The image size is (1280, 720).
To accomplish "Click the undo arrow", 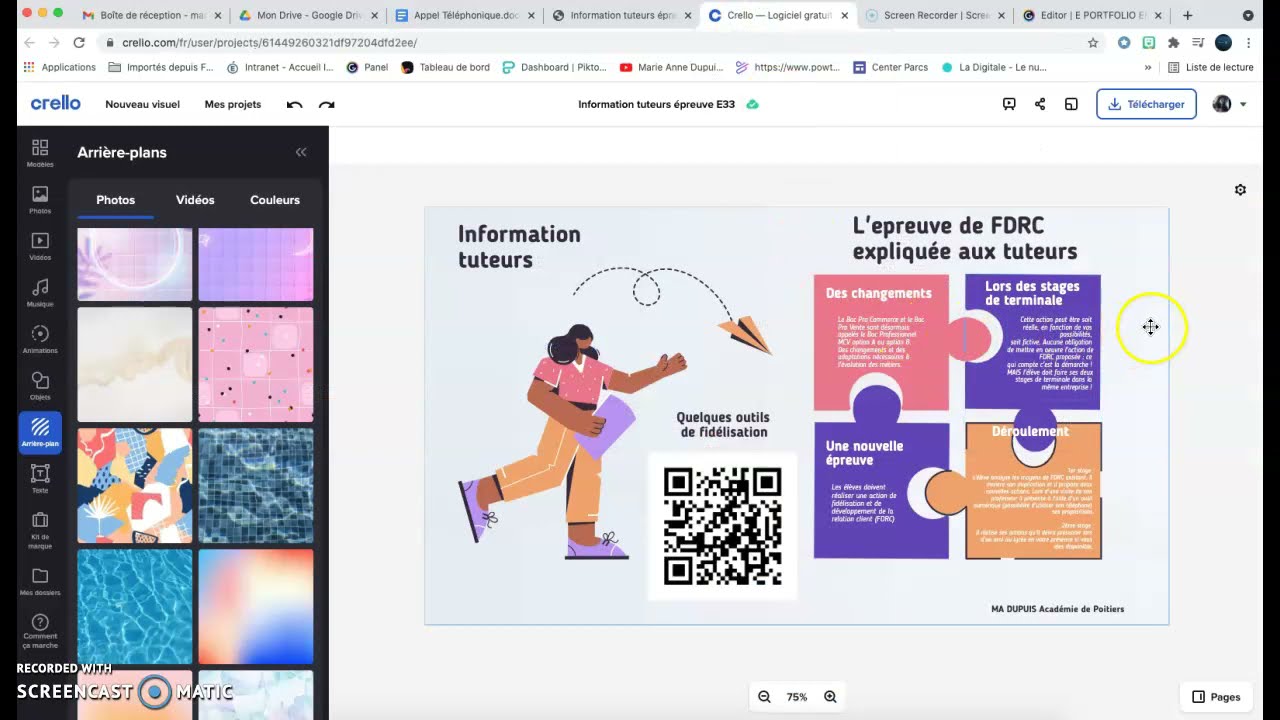I will click(294, 104).
